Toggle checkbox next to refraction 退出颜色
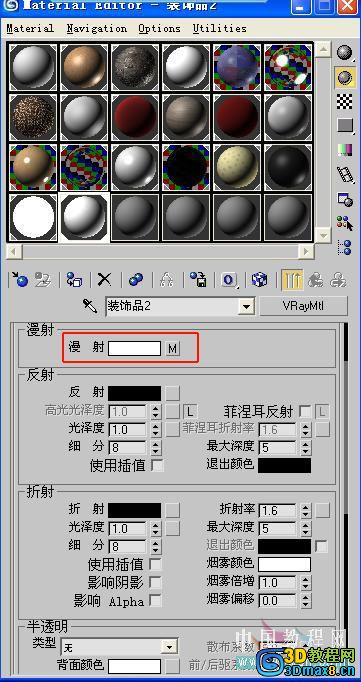 321,546
